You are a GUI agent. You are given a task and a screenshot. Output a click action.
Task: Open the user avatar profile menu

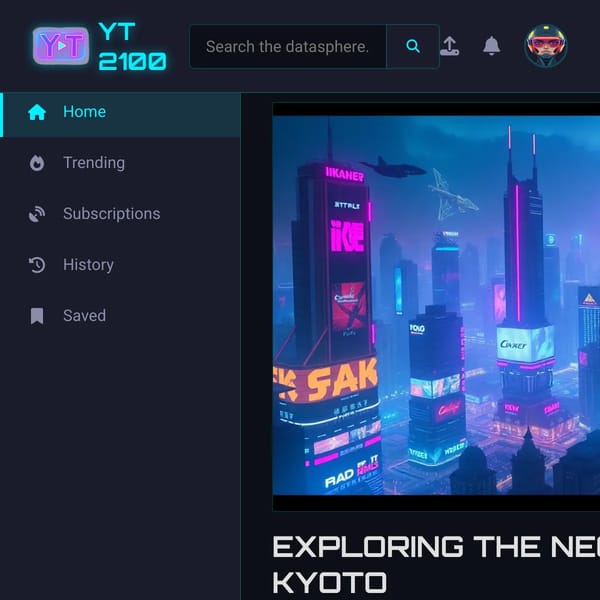coord(546,46)
